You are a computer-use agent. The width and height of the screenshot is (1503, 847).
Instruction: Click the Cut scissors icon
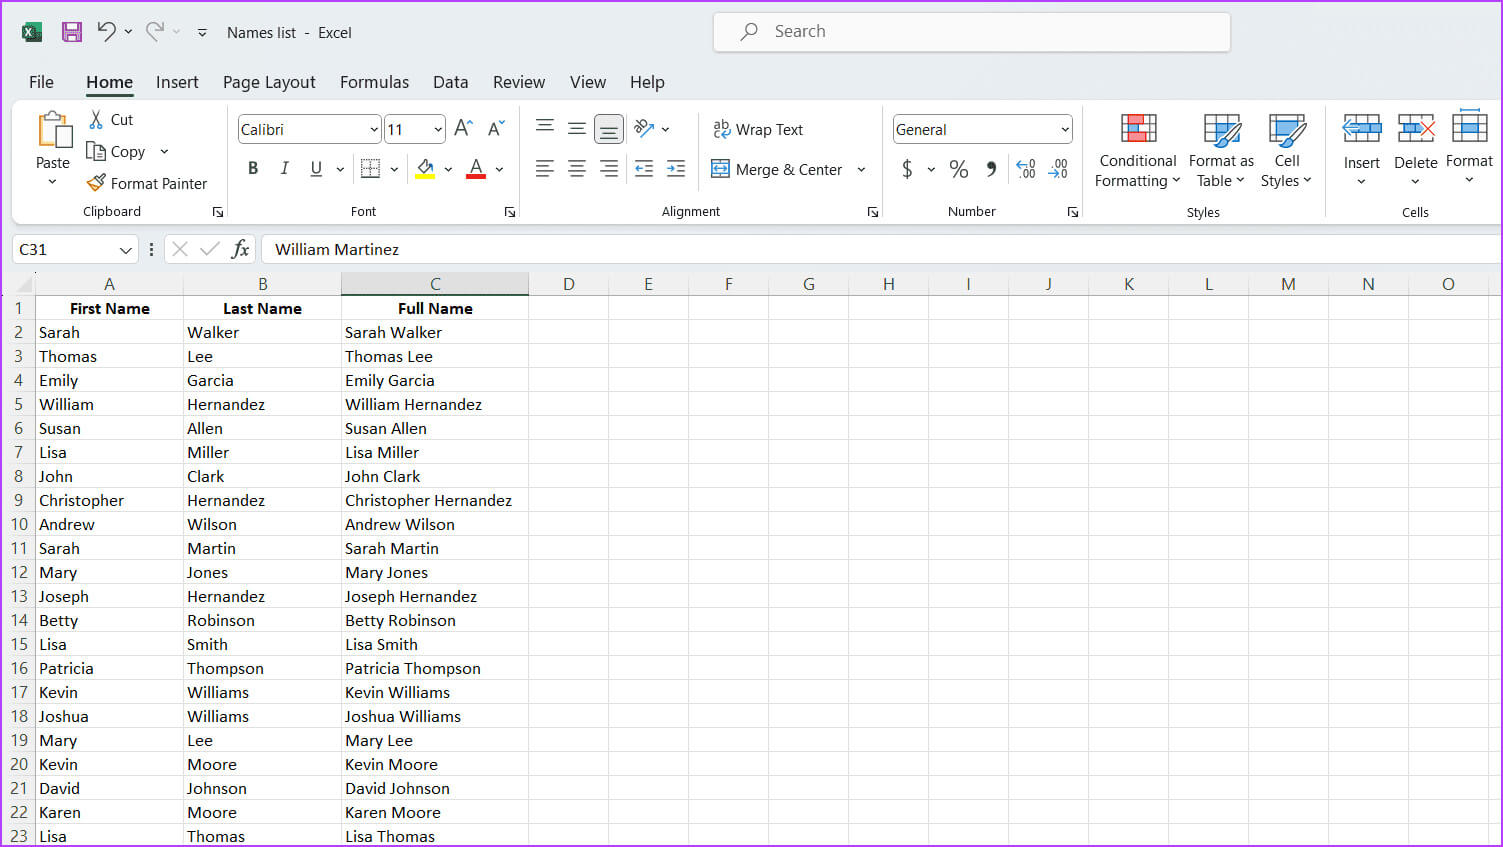point(96,119)
